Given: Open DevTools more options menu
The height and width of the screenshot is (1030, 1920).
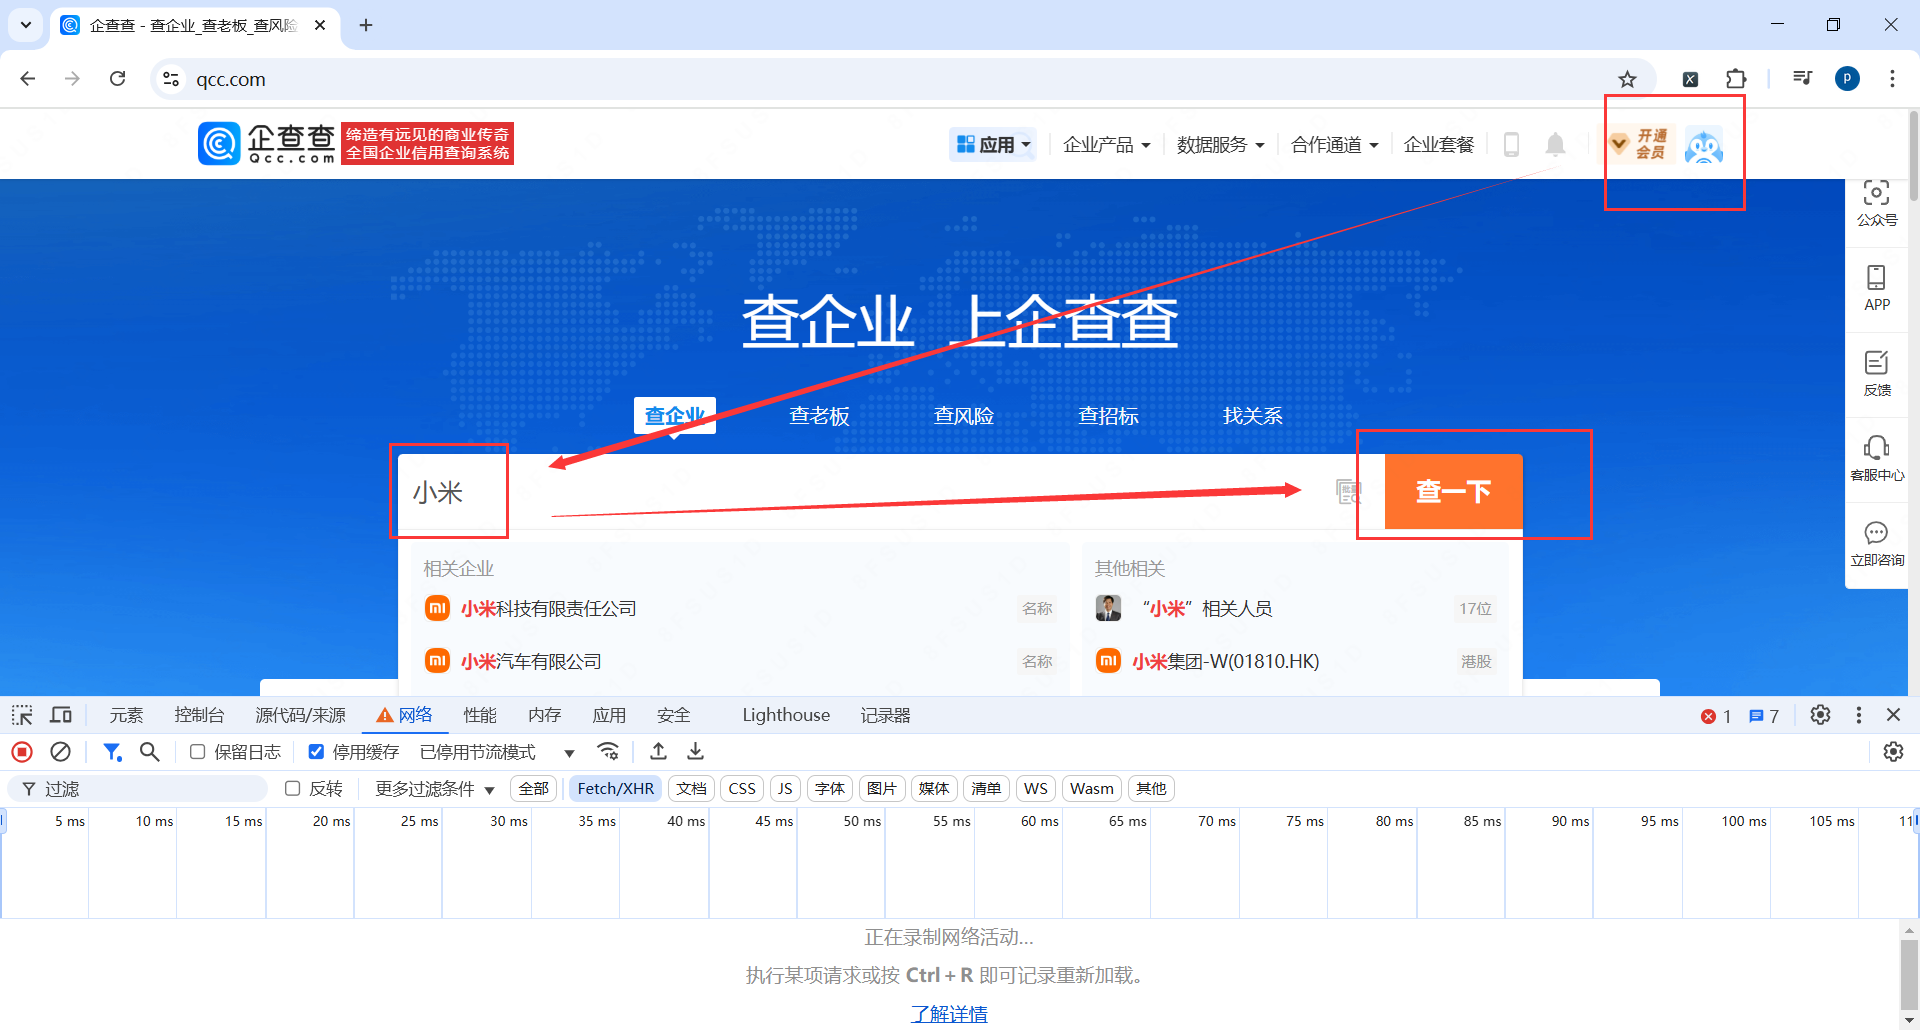Looking at the screenshot, I should pos(1859,715).
